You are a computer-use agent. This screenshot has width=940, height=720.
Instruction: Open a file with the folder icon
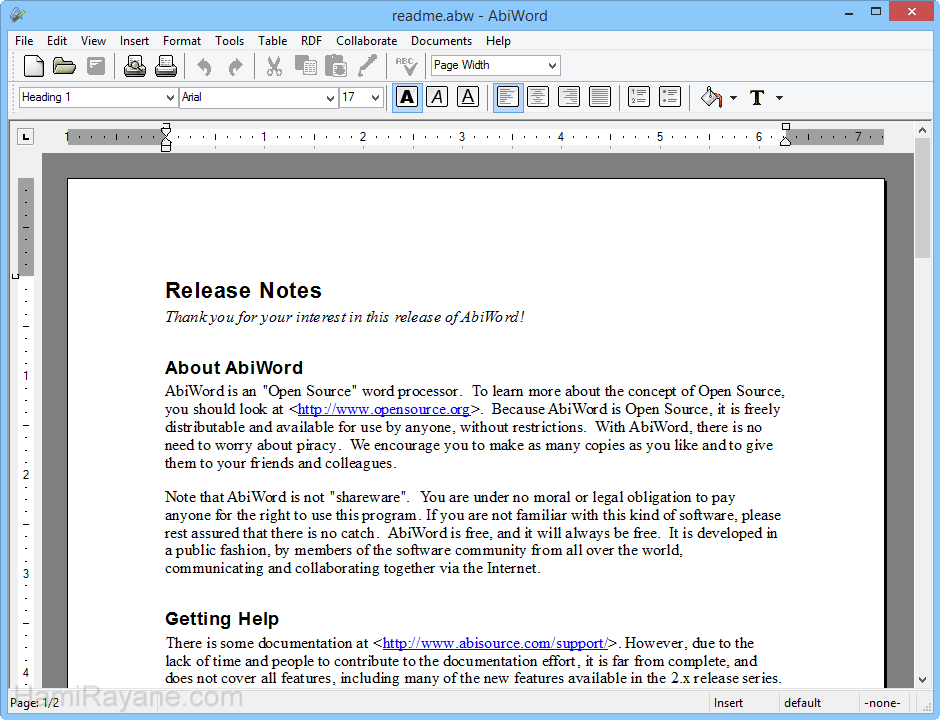pos(64,65)
